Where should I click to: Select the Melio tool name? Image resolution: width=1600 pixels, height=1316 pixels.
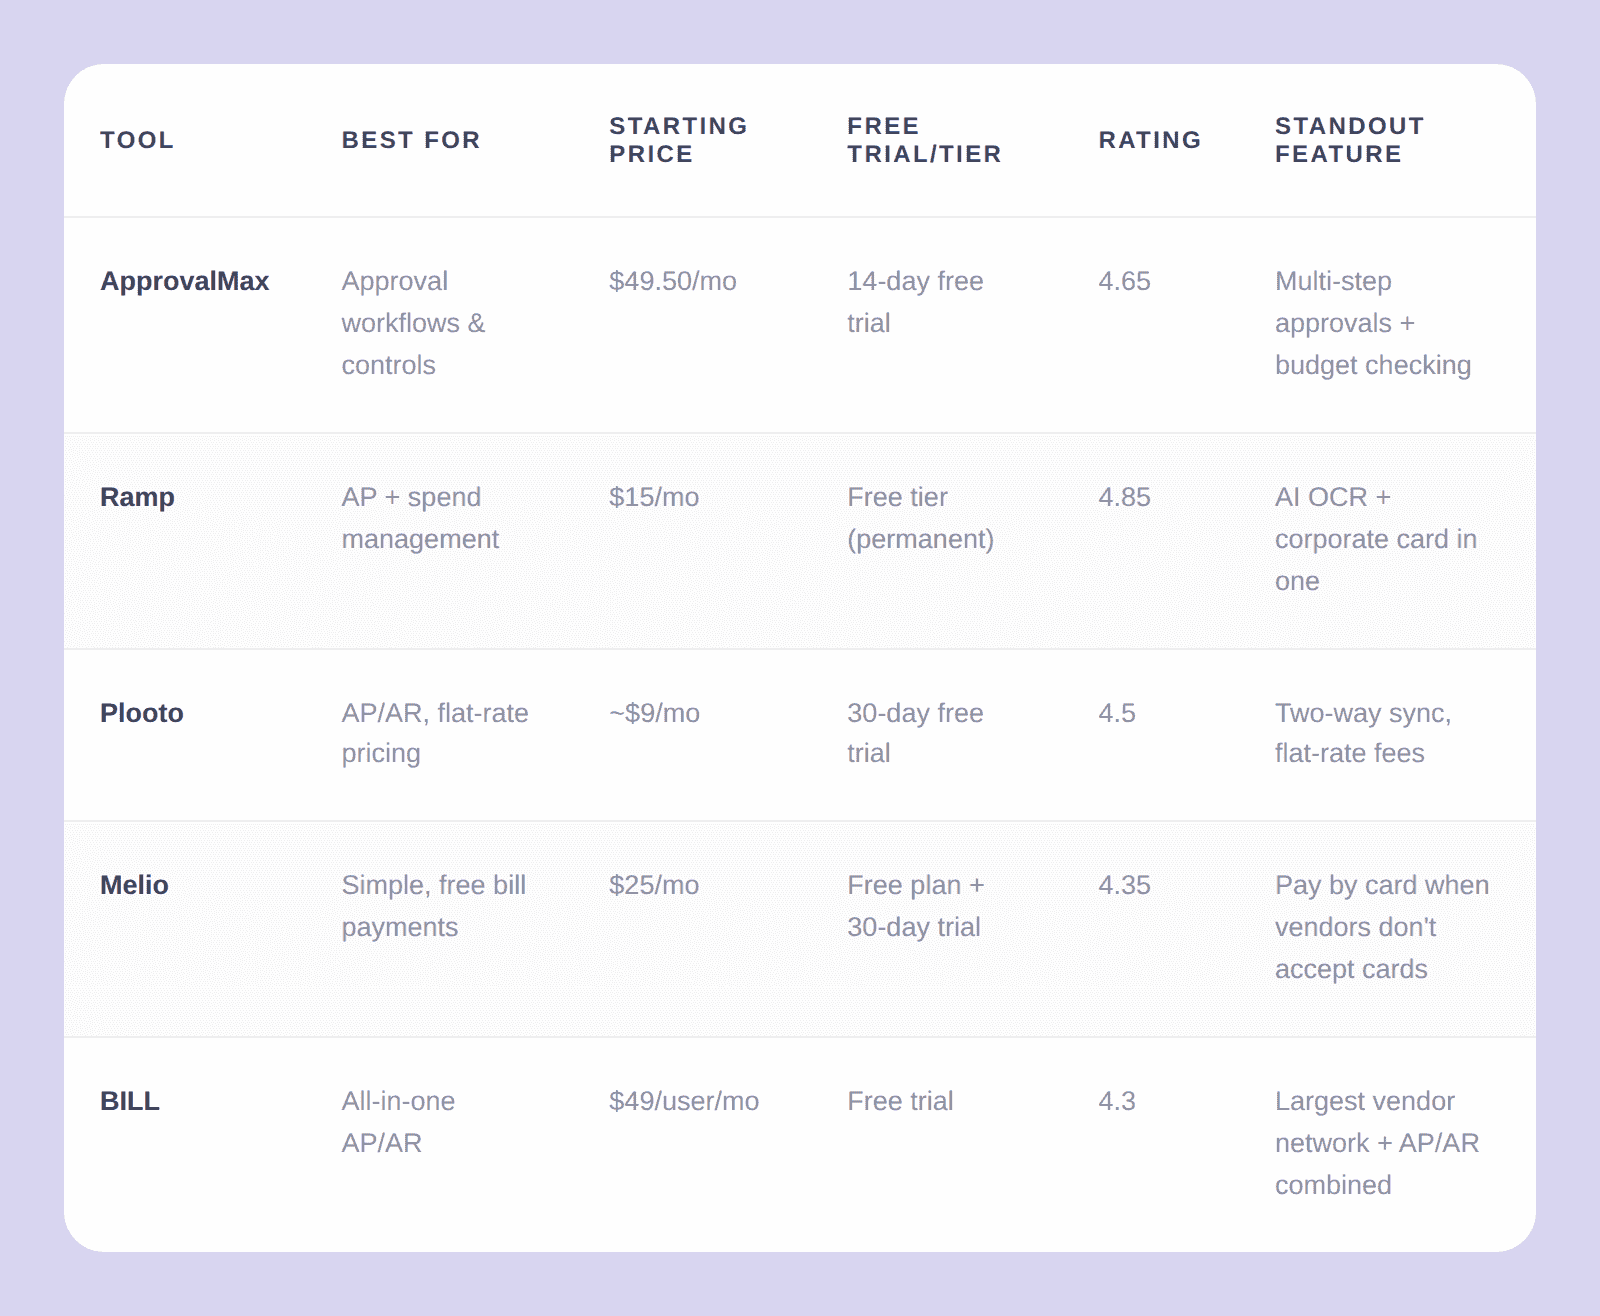click(x=134, y=885)
